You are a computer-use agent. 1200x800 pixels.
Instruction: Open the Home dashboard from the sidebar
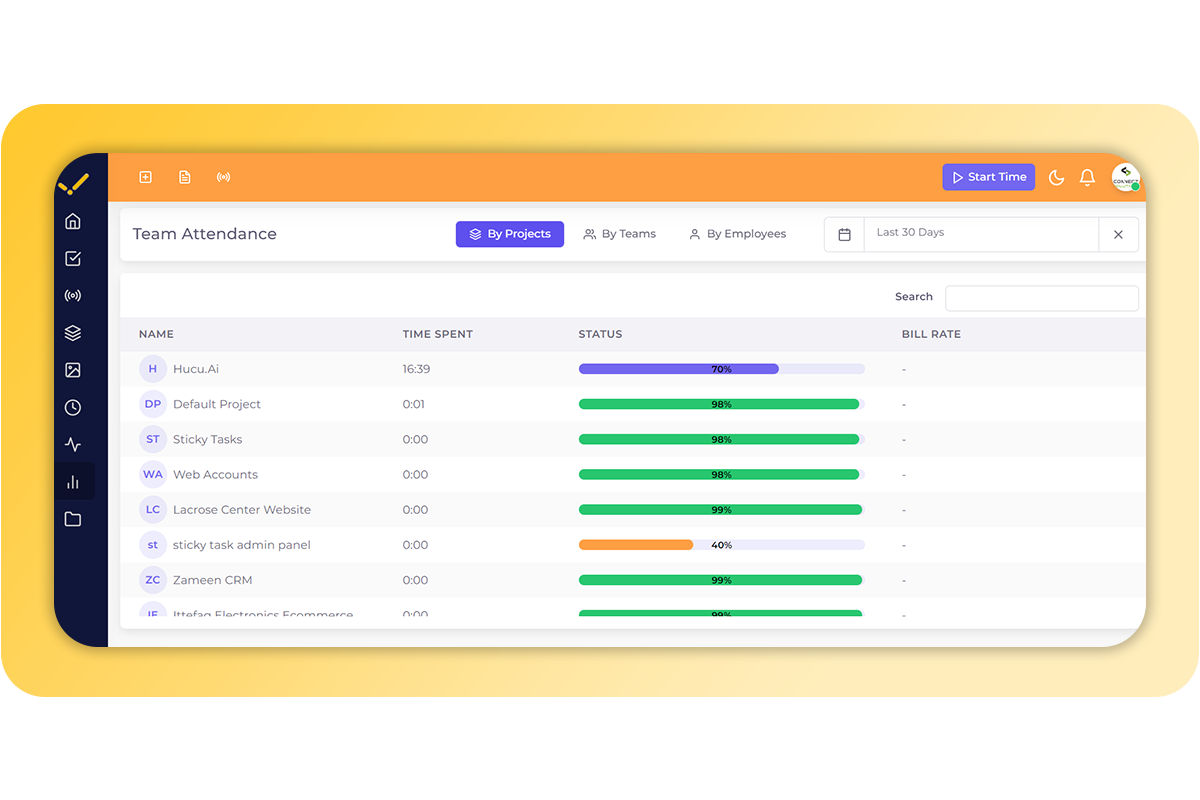coord(72,220)
